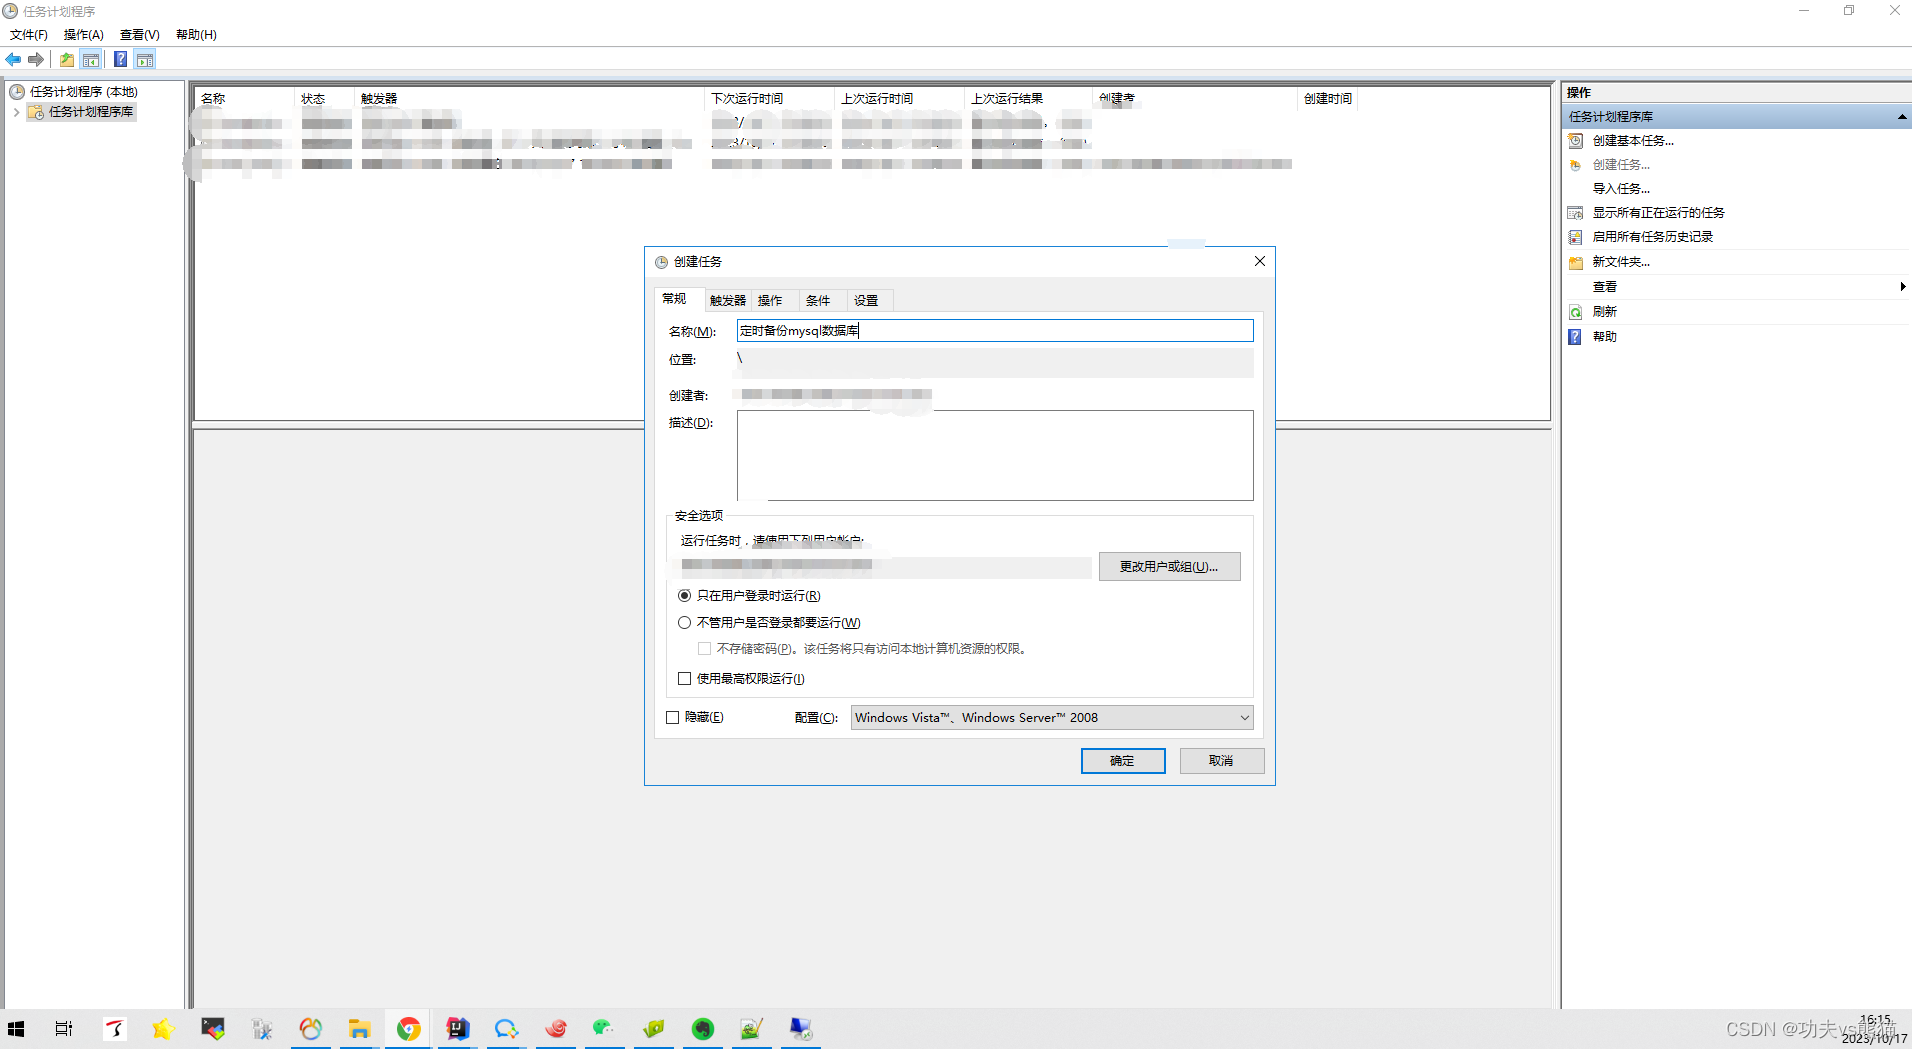This screenshot has width=1912, height=1049.
Task: Select 刷新 in the right actions pane
Action: point(1605,311)
